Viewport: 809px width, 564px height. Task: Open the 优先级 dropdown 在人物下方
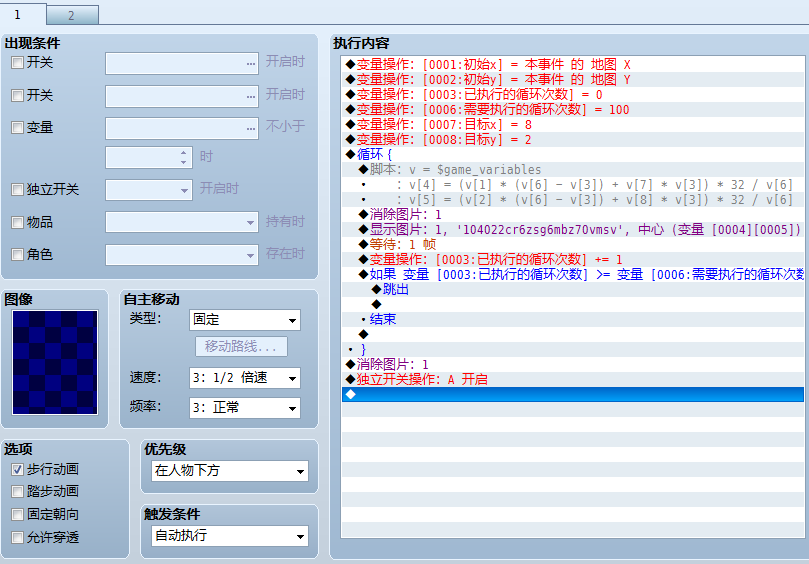point(230,471)
